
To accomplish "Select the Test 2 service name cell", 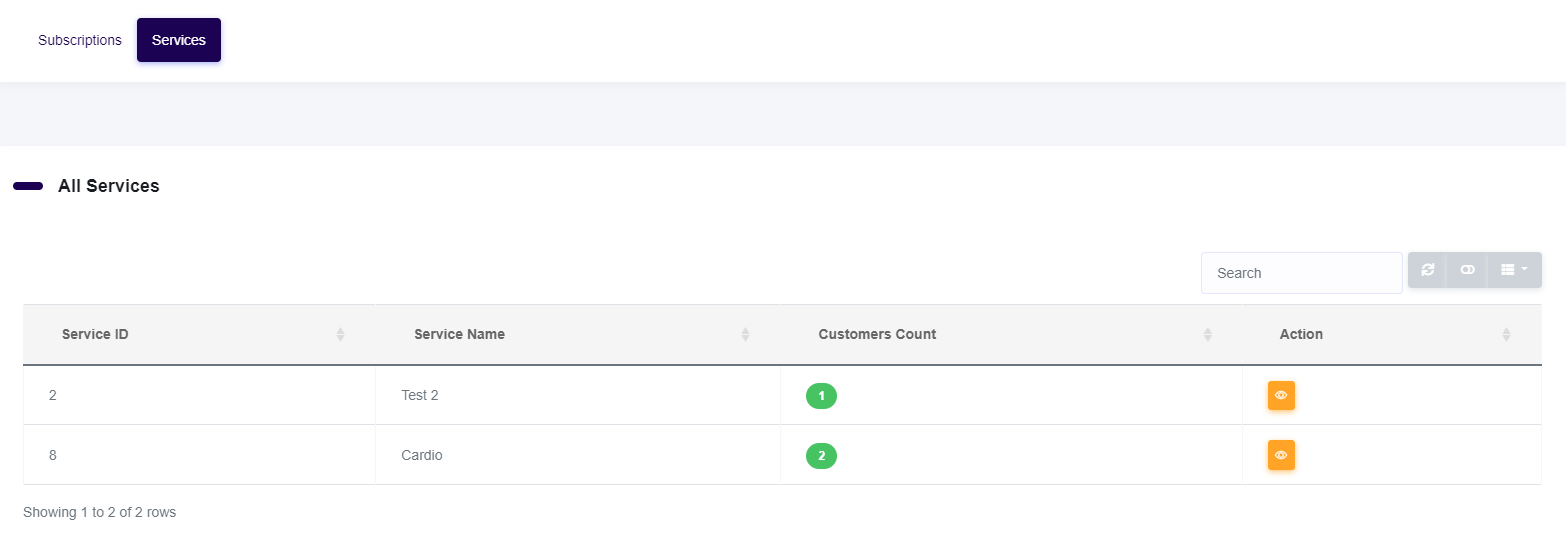I will pos(420,395).
